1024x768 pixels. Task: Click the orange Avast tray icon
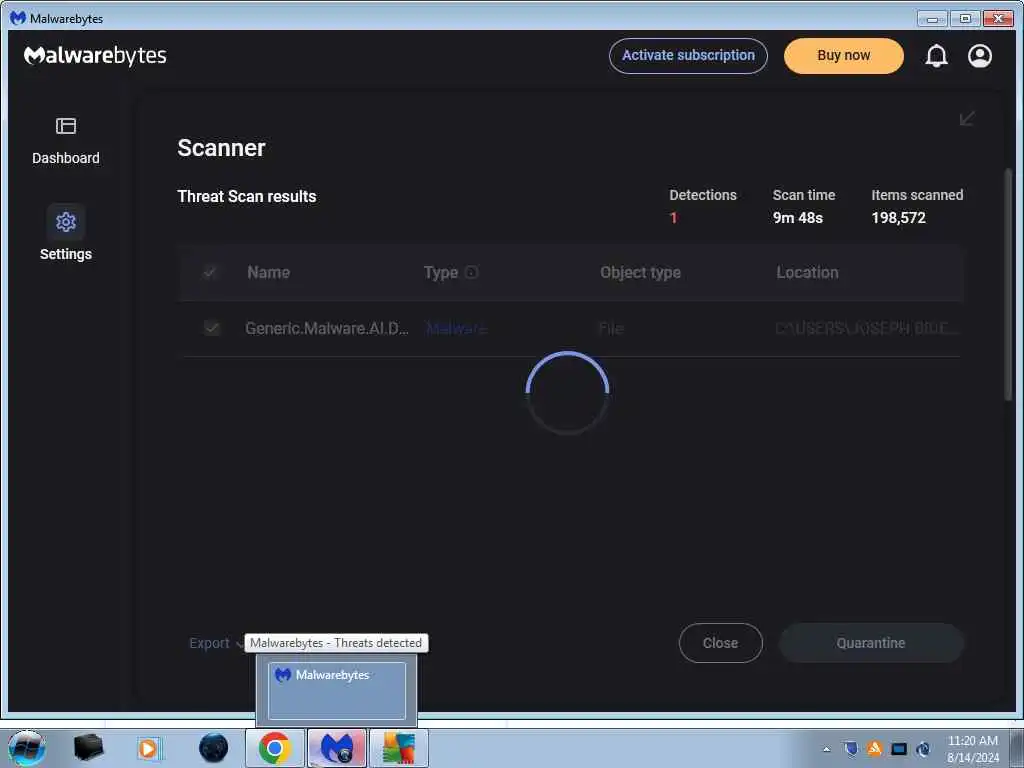(875, 748)
